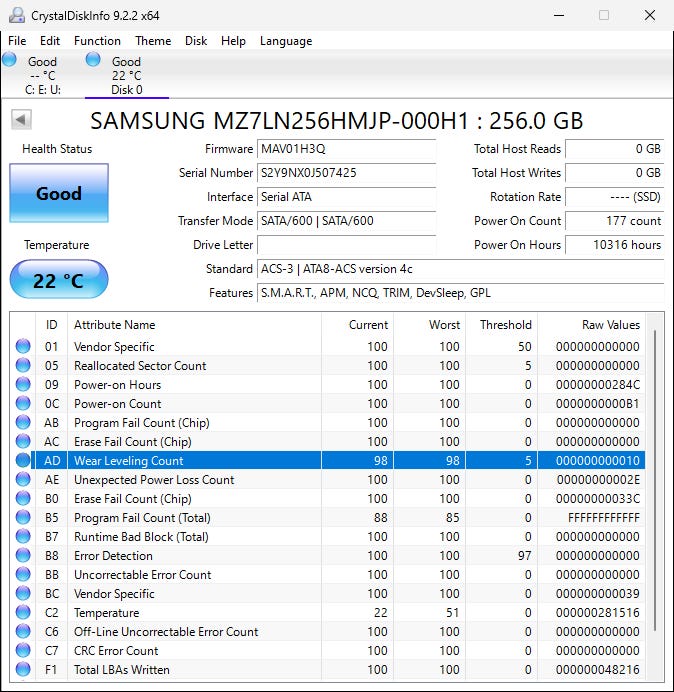Click the Standard field ACS-3

[x=460, y=269]
